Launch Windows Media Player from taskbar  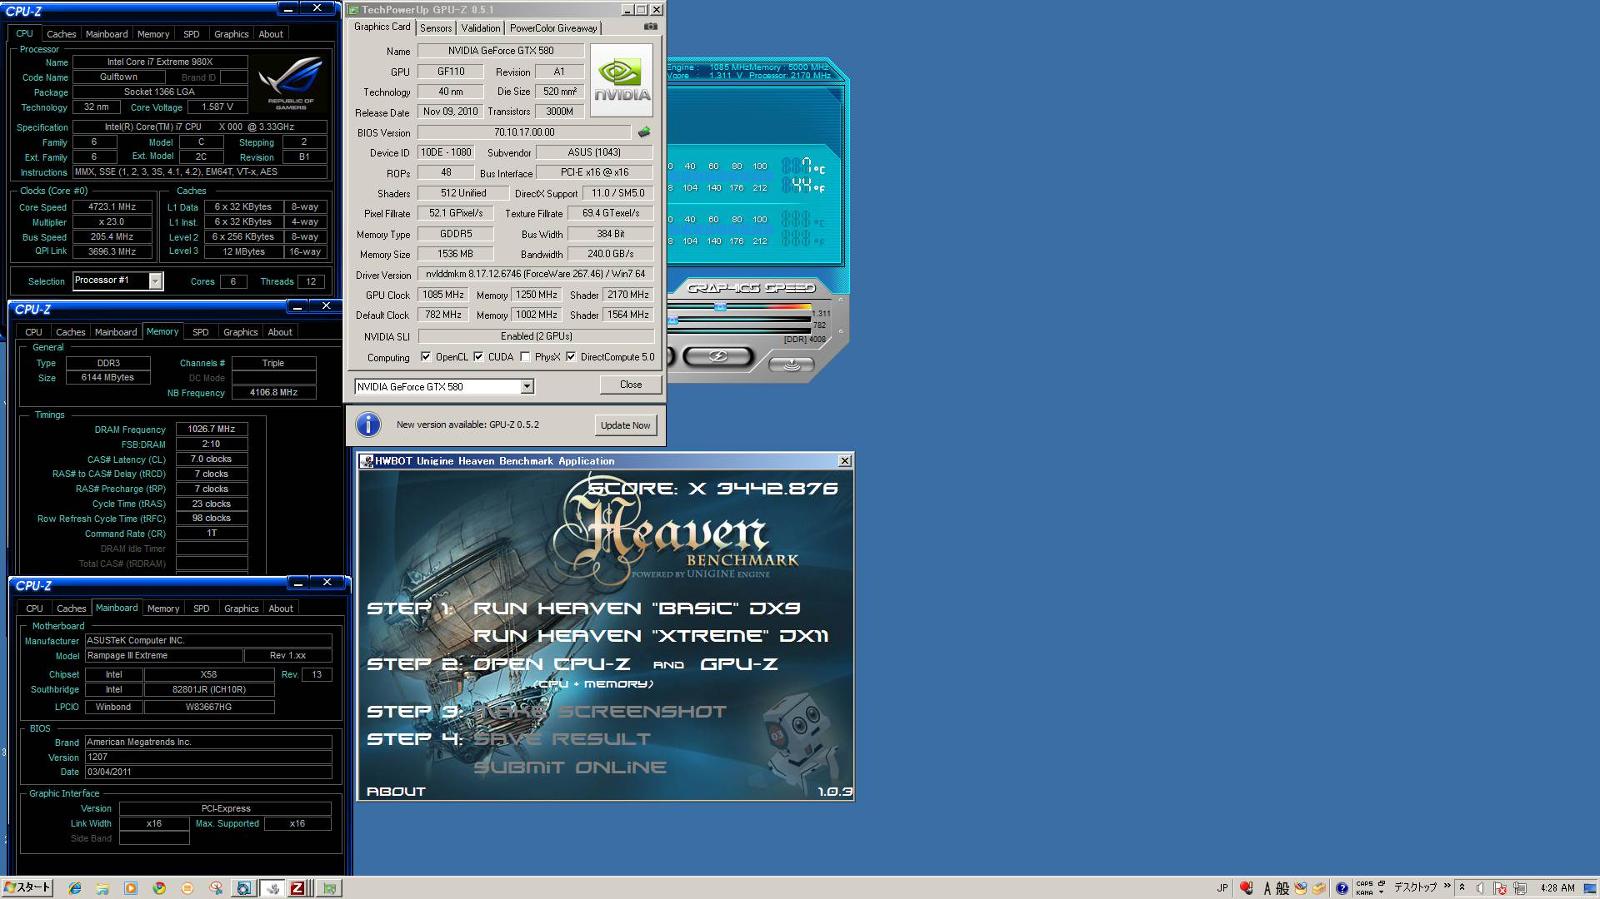click(131, 888)
